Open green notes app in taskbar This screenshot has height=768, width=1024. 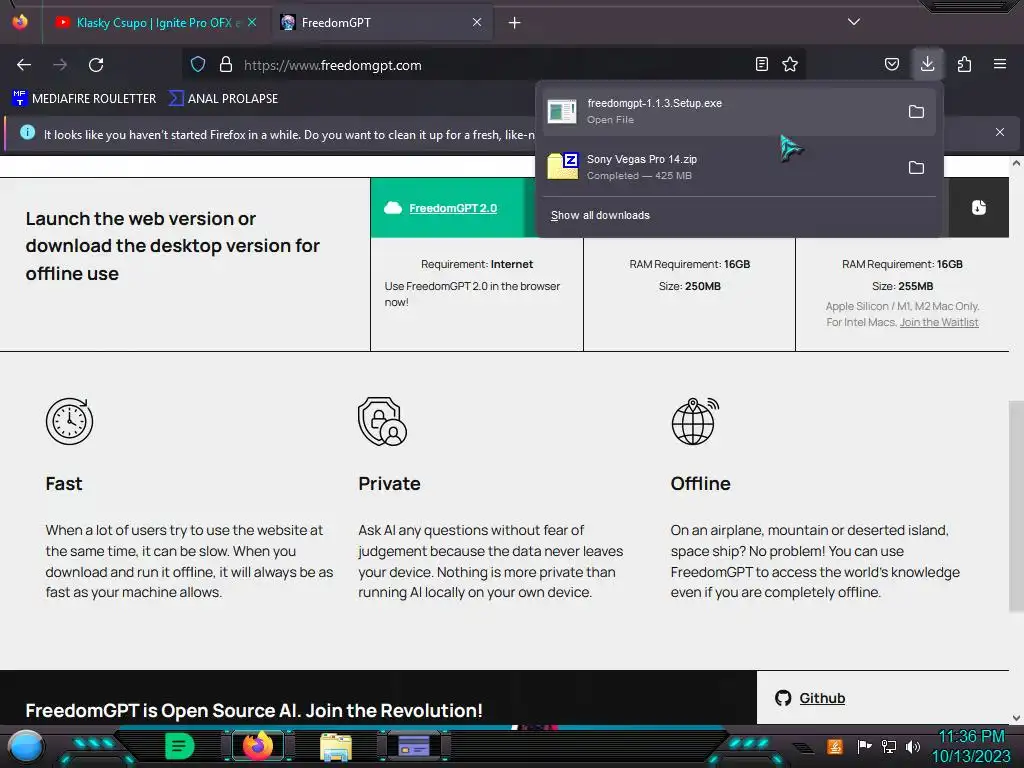pyautogui.click(x=179, y=746)
